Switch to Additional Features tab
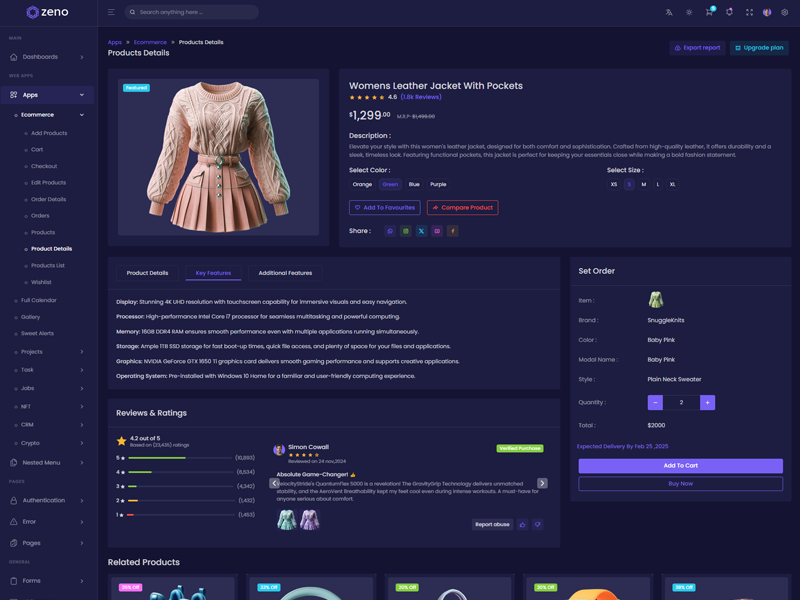Viewport: 800px width, 600px height. pos(285,273)
